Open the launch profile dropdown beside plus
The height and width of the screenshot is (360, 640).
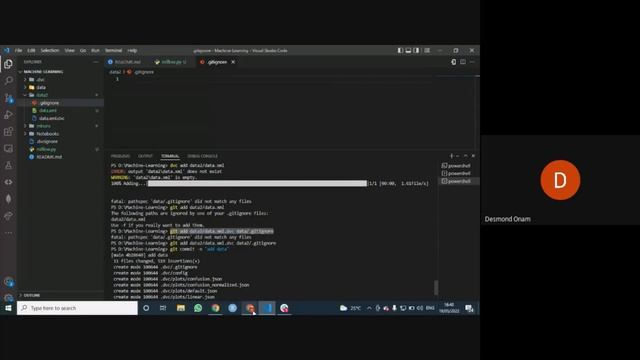(x=458, y=156)
